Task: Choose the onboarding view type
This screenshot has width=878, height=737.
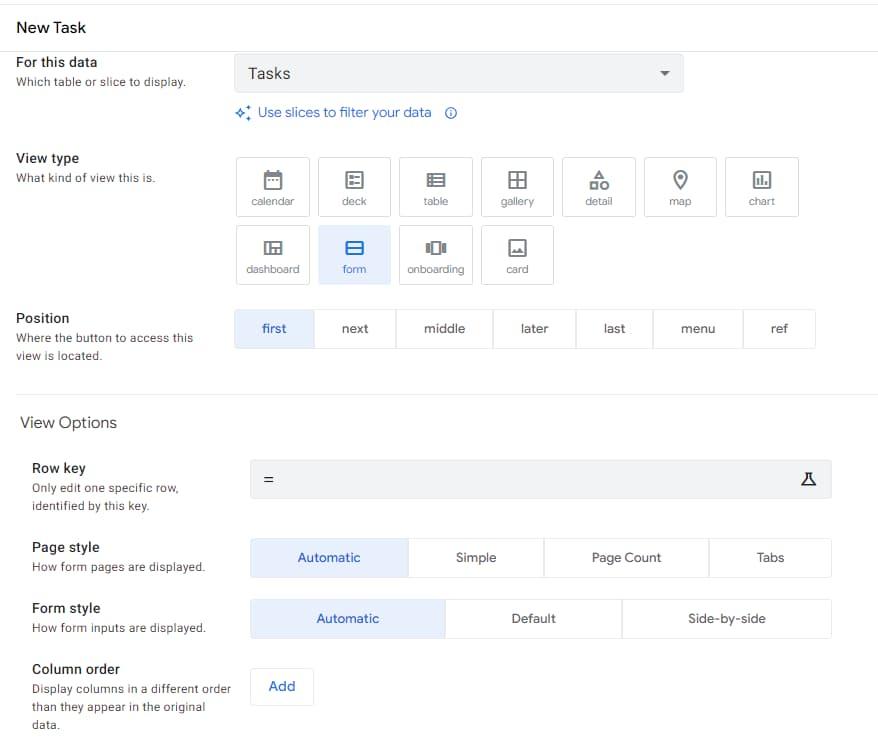Action: 436,255
